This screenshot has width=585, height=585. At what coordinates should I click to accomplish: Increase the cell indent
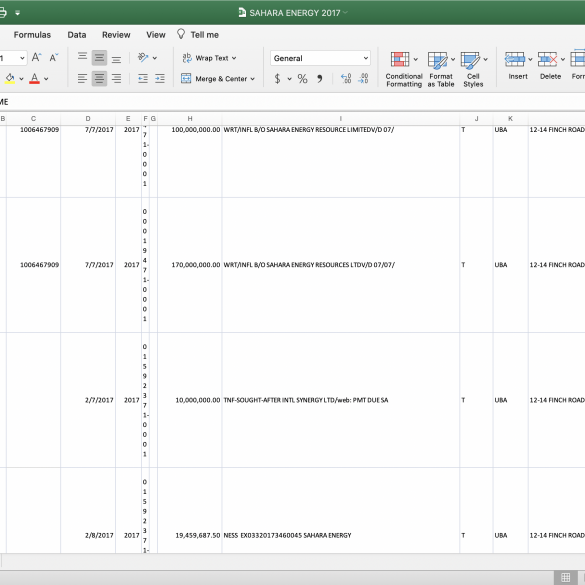[160, 78]
